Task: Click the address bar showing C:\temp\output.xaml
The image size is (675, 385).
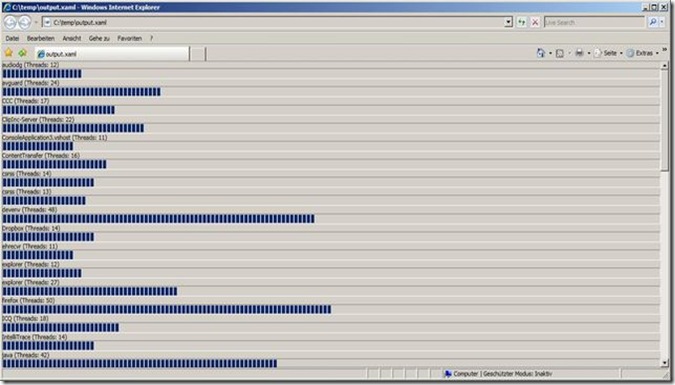Action: [274, 22]
